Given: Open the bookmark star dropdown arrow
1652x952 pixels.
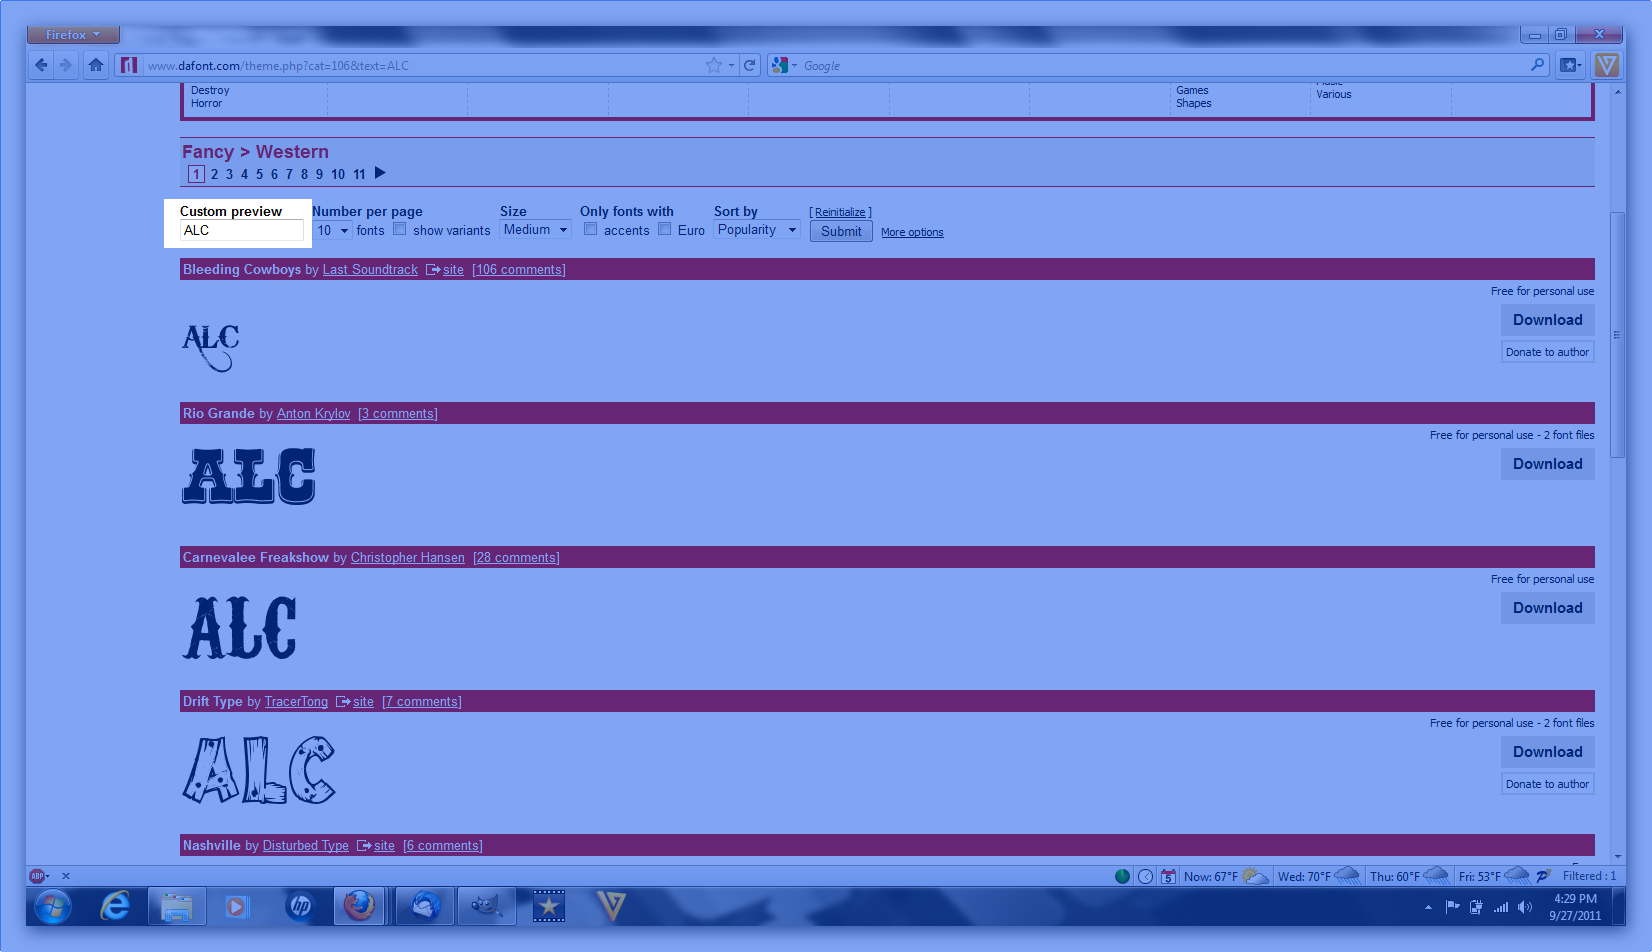Looking at the screenshot, I should [731, 65].
